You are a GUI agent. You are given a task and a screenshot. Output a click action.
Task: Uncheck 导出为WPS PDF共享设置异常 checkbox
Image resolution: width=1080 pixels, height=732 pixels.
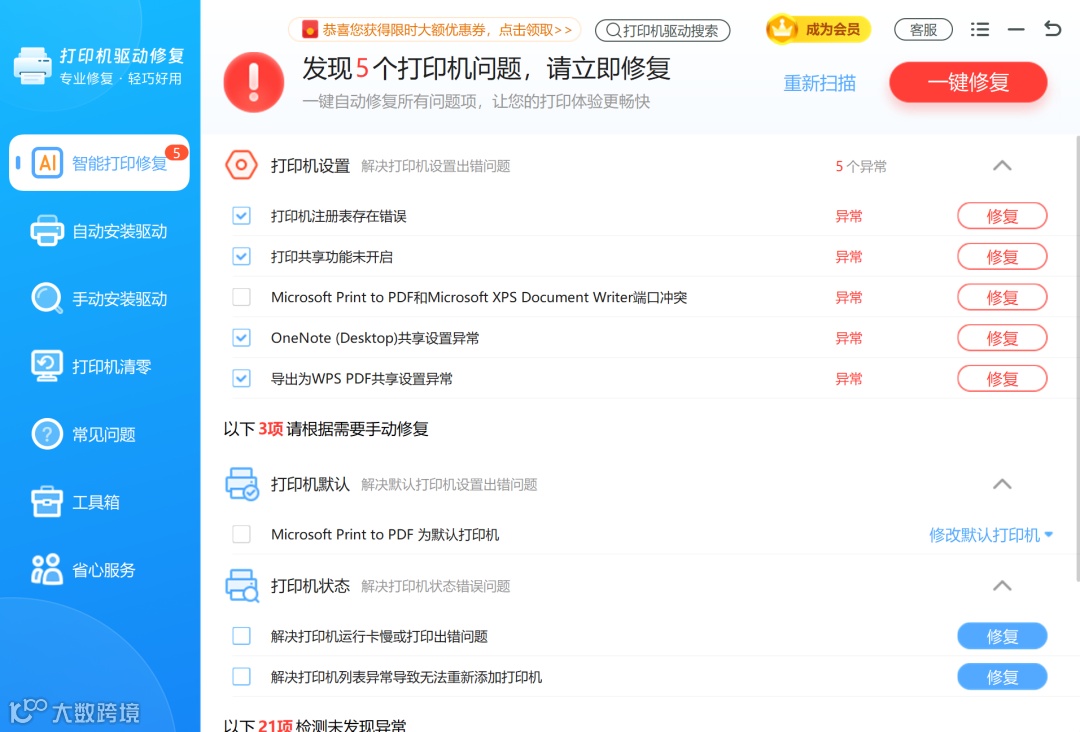click(241, 378)
